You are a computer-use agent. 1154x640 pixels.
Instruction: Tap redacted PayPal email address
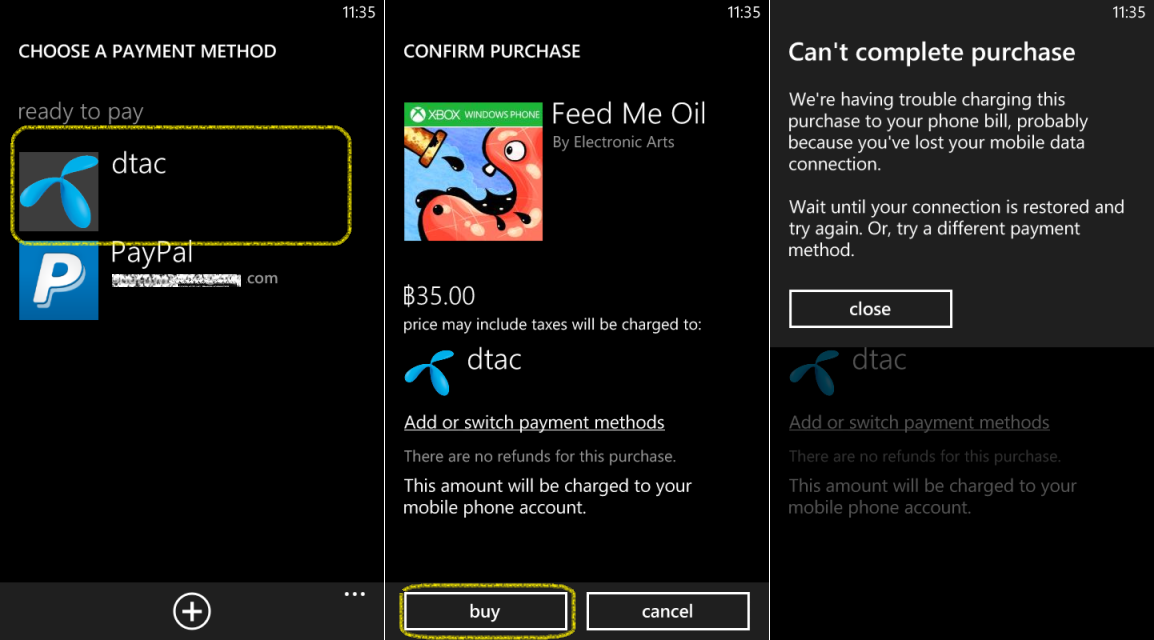point(195,279)
